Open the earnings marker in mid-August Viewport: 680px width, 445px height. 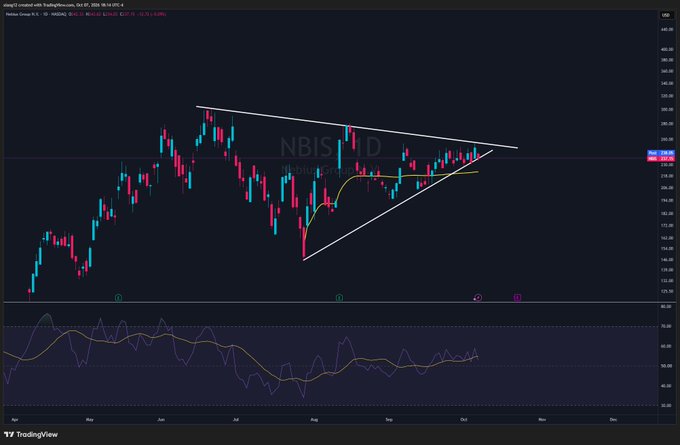point(340,298)
